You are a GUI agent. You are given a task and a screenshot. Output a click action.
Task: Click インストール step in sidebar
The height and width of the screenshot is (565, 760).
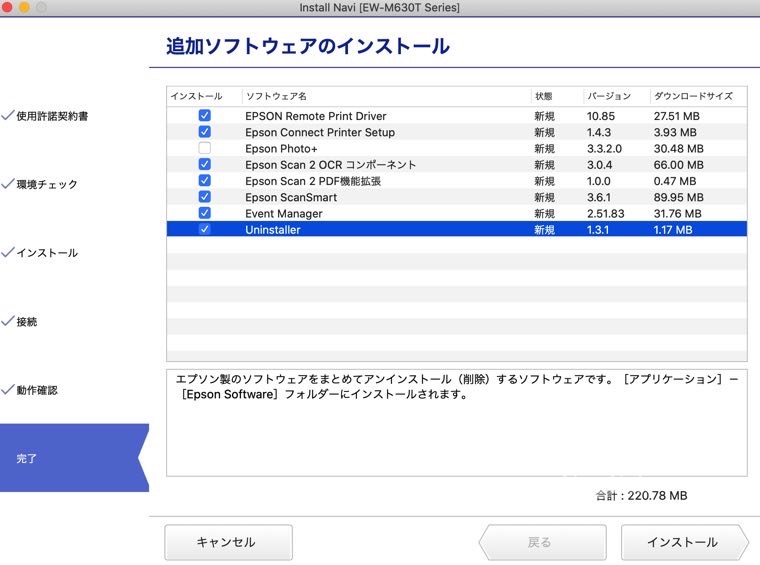click(47, 253)
